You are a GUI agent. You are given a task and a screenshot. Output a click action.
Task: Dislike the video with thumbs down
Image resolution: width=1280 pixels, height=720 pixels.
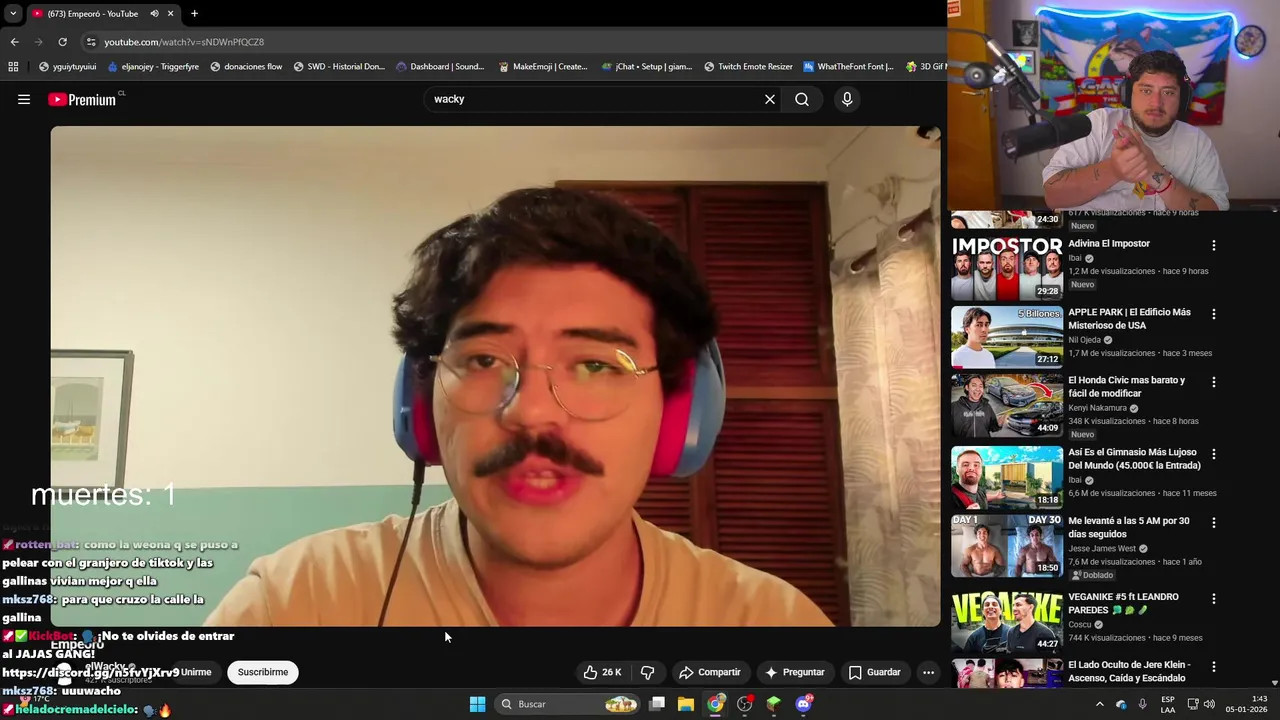tap(647, 672)
